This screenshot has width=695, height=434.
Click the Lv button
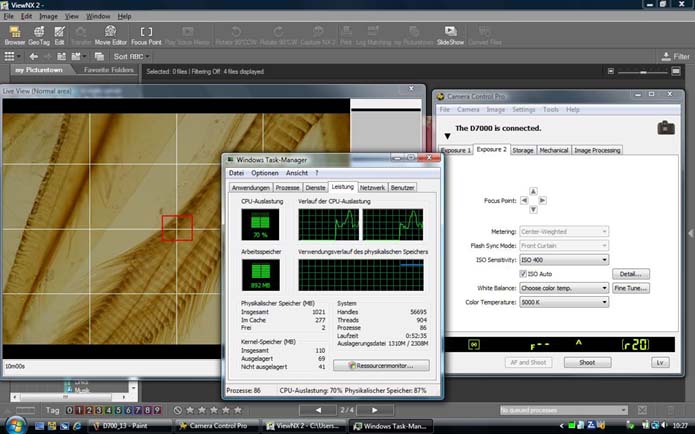[660, 363]
